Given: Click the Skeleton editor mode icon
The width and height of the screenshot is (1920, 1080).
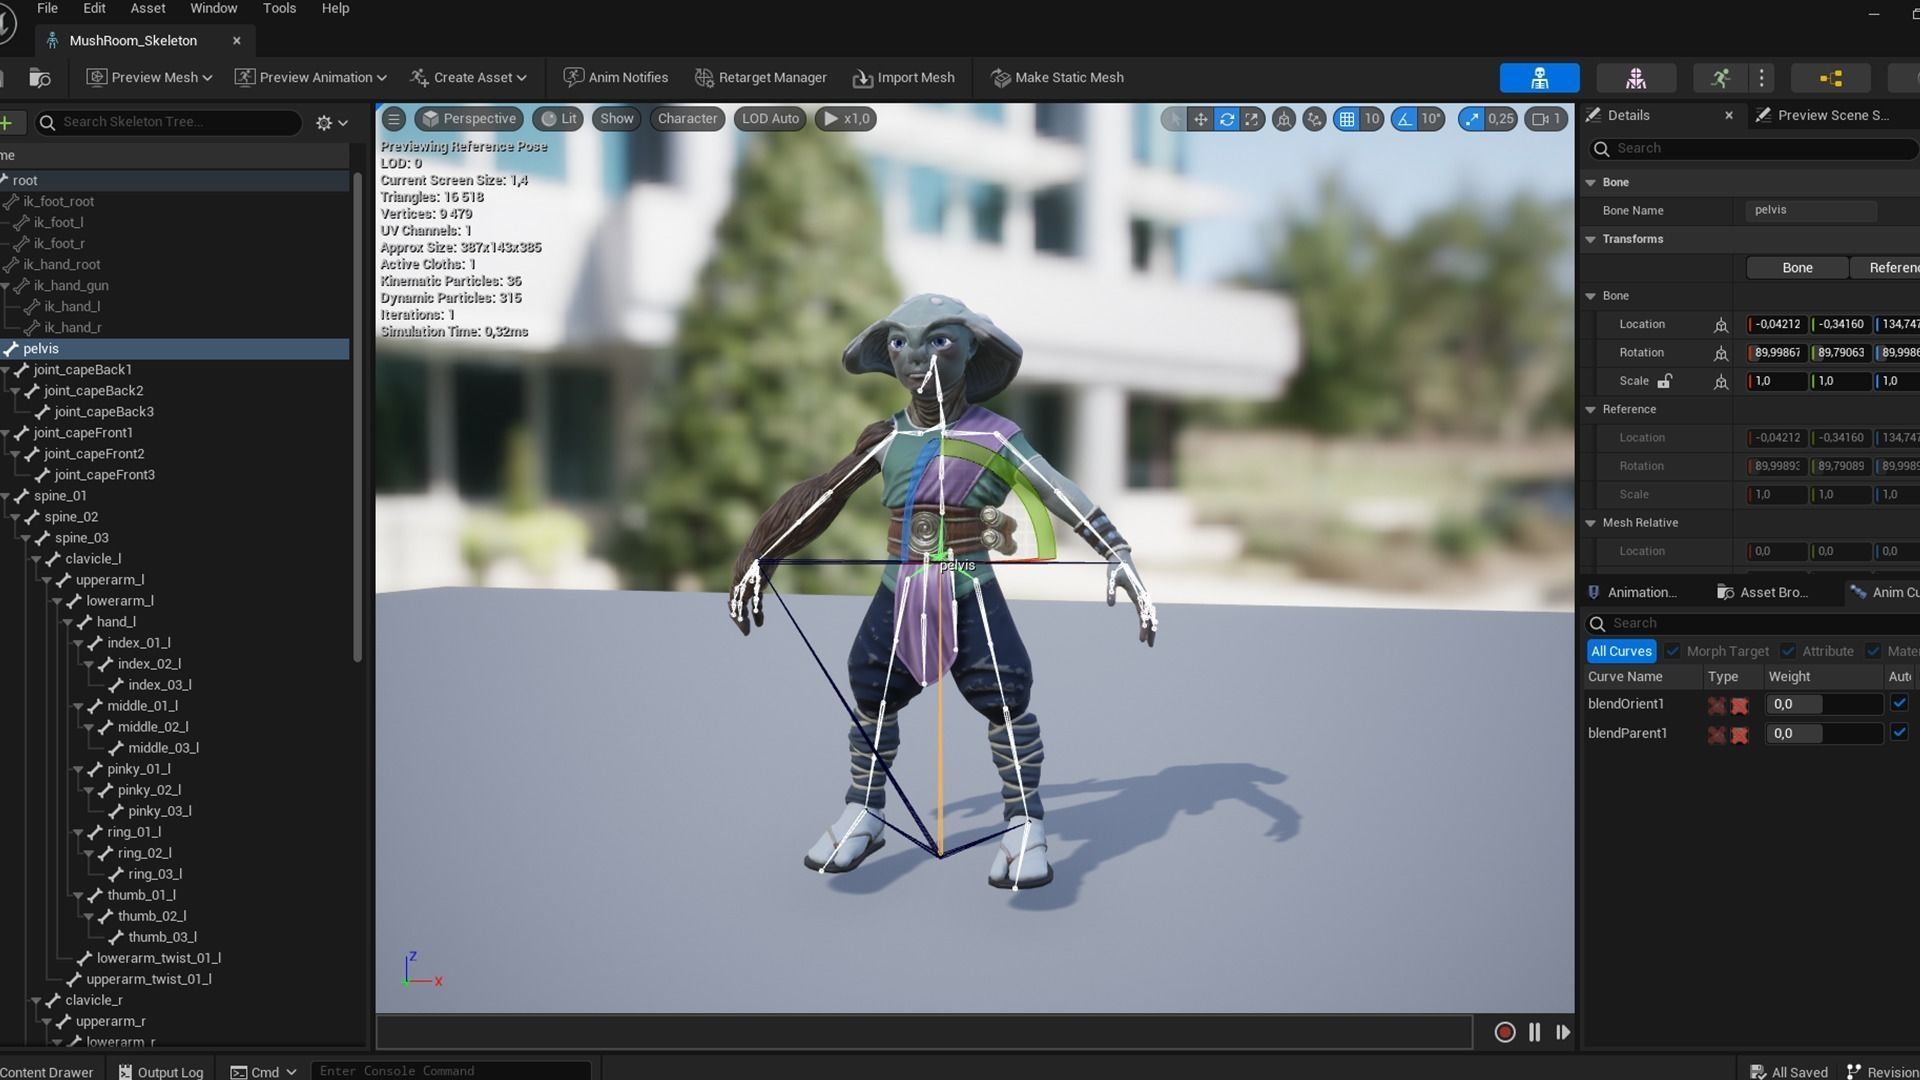Looking at the screenshot, I should coord(1539,77).
